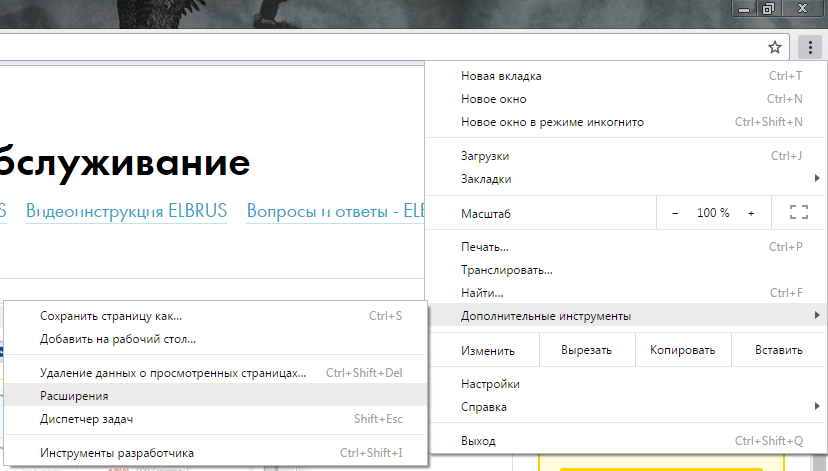Open Настройки in Chrome menu
The width and height of the screenshot is (828, 471).
point(490,384)
